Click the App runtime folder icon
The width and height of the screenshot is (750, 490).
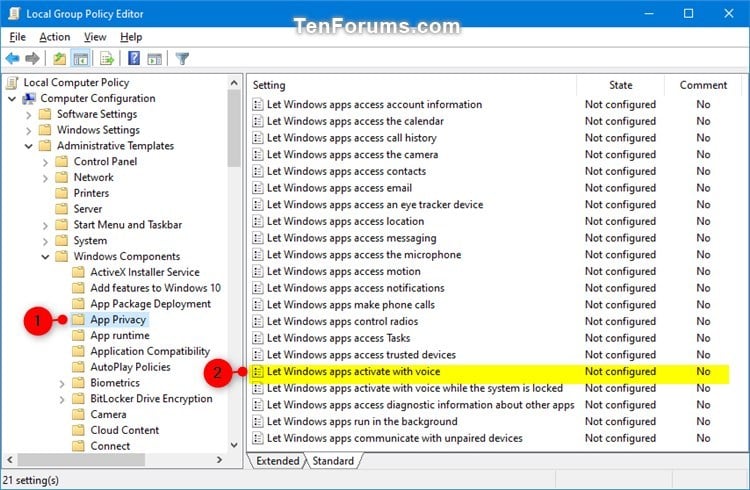point(78,335)
